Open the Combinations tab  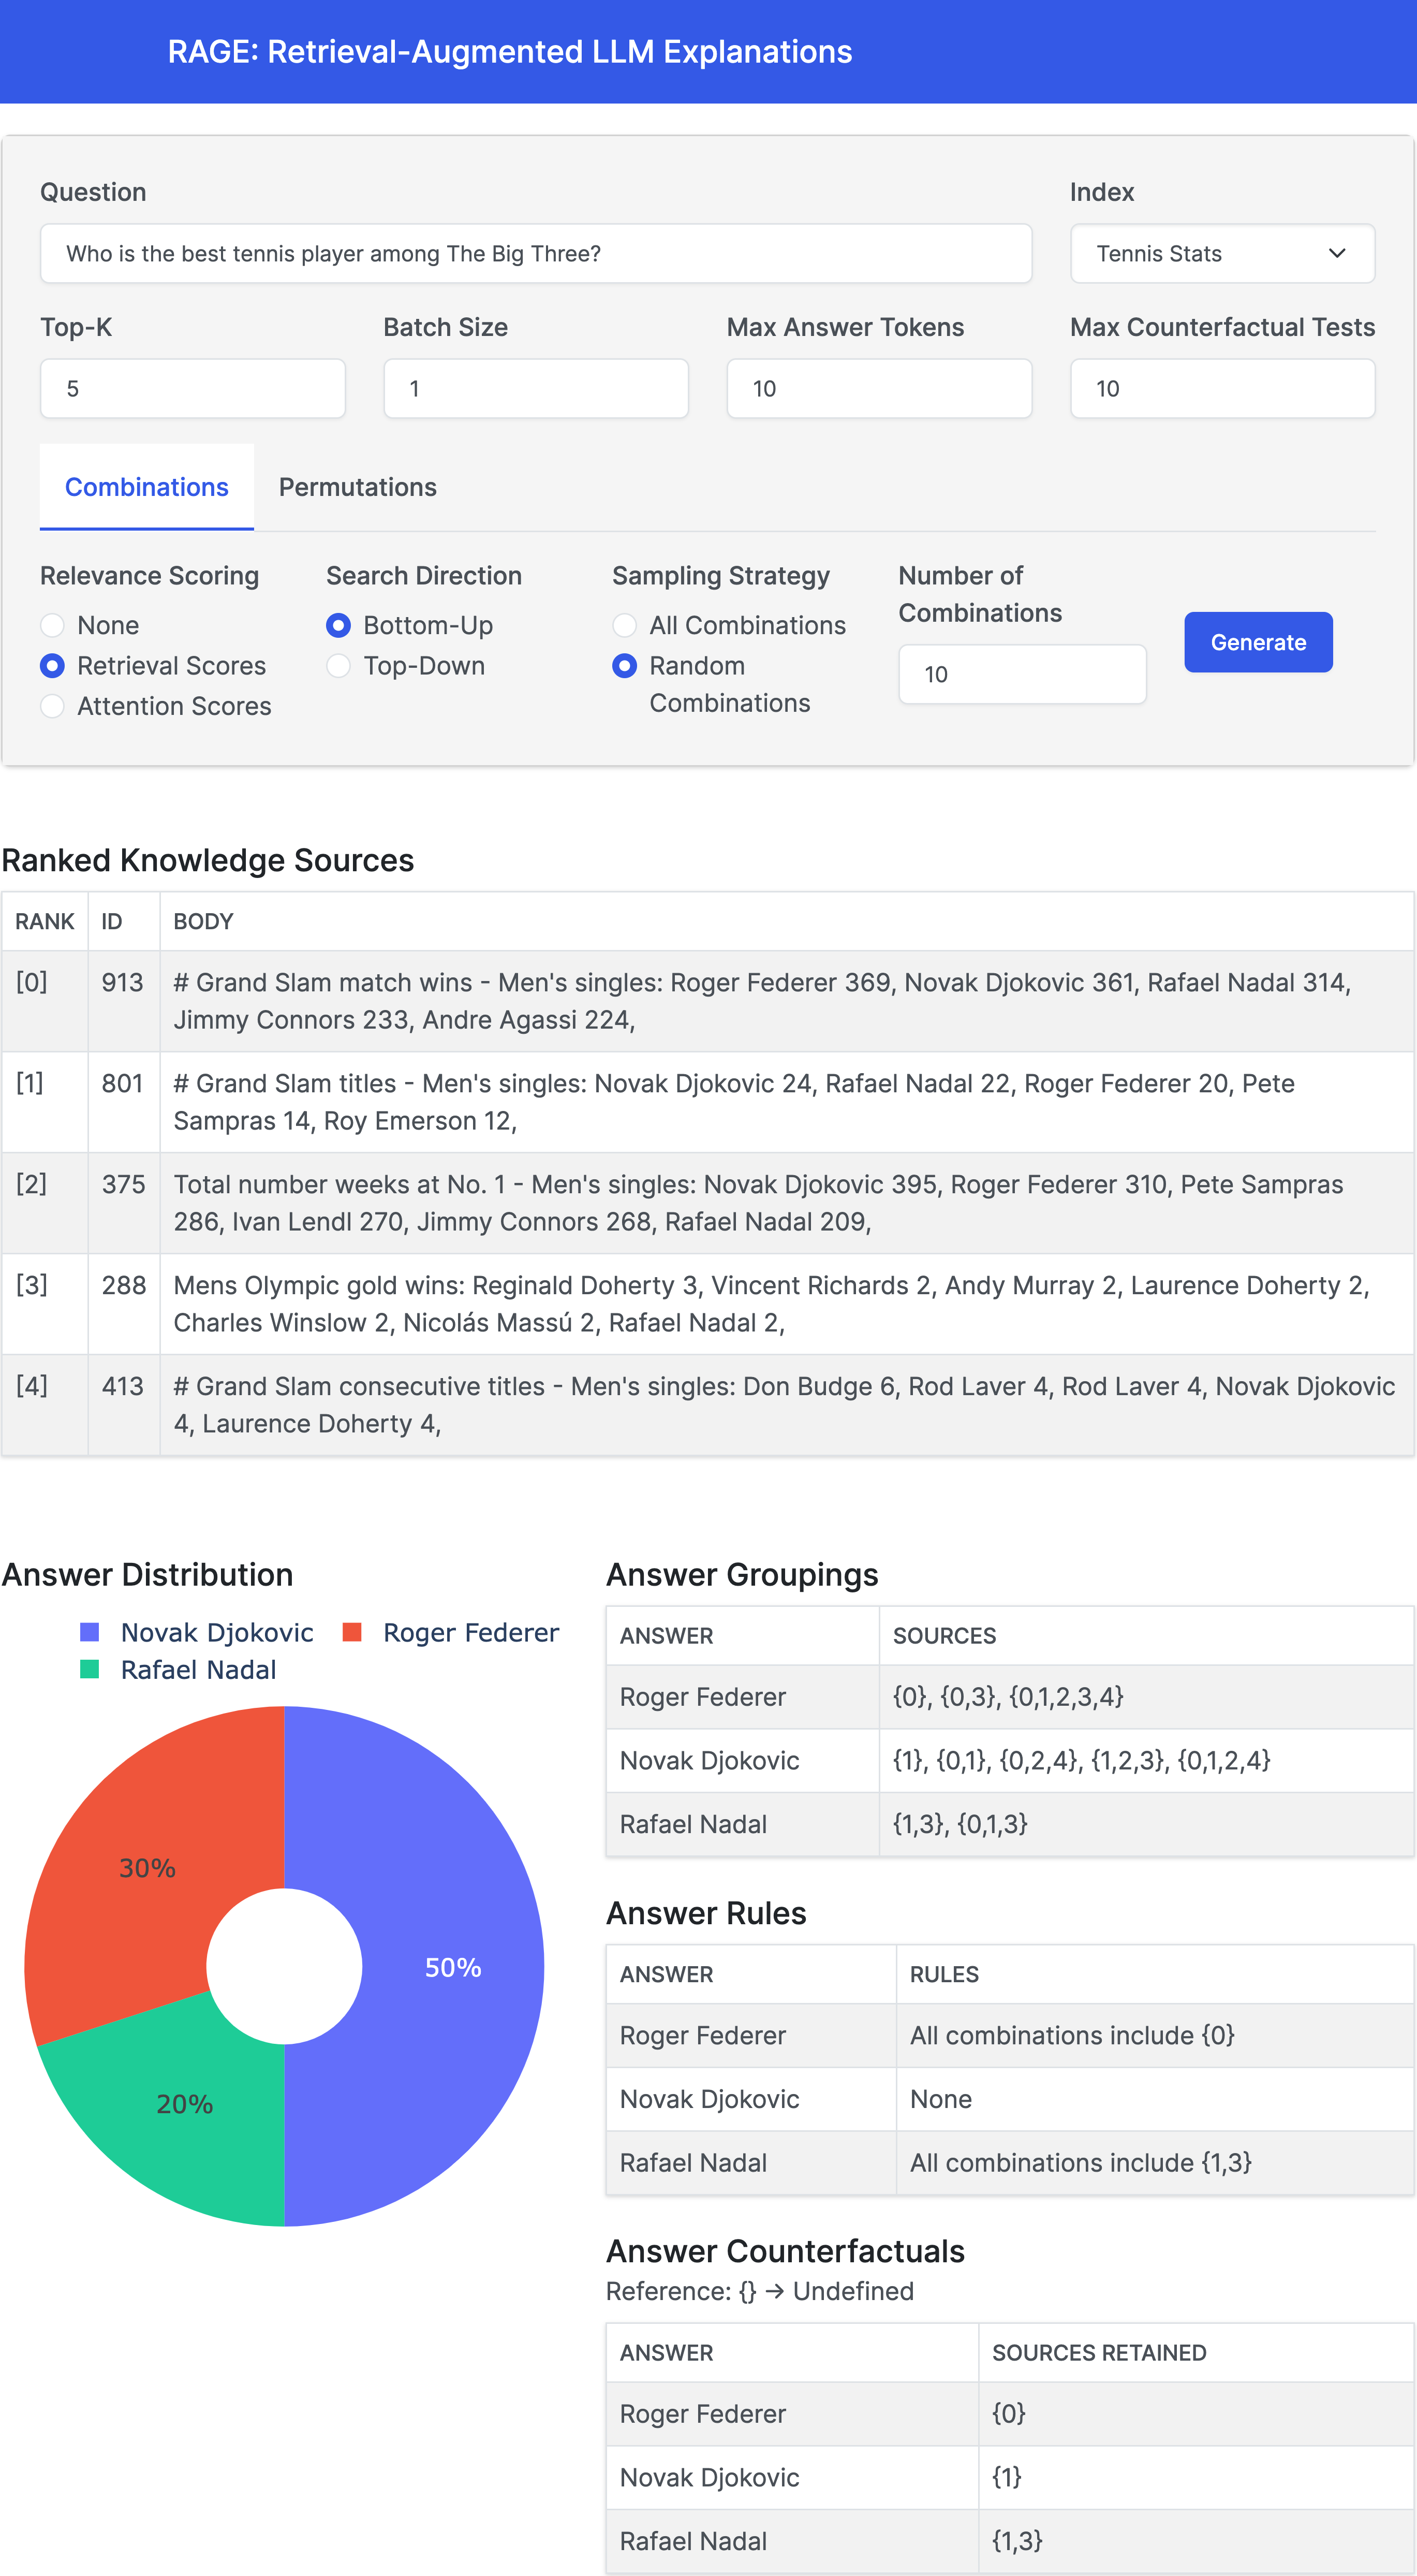click(x=147, y=487)
